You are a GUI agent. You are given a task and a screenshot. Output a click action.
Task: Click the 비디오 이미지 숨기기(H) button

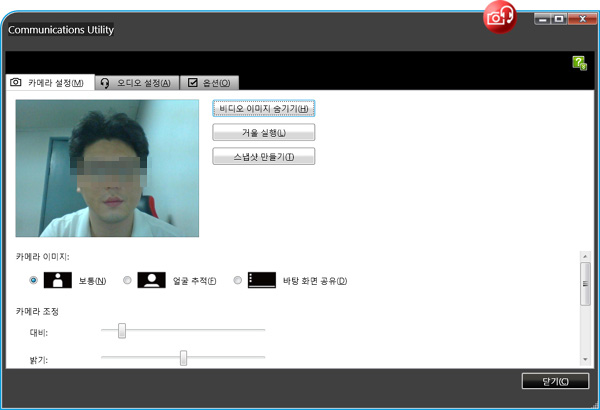click(x=264, y=108)
